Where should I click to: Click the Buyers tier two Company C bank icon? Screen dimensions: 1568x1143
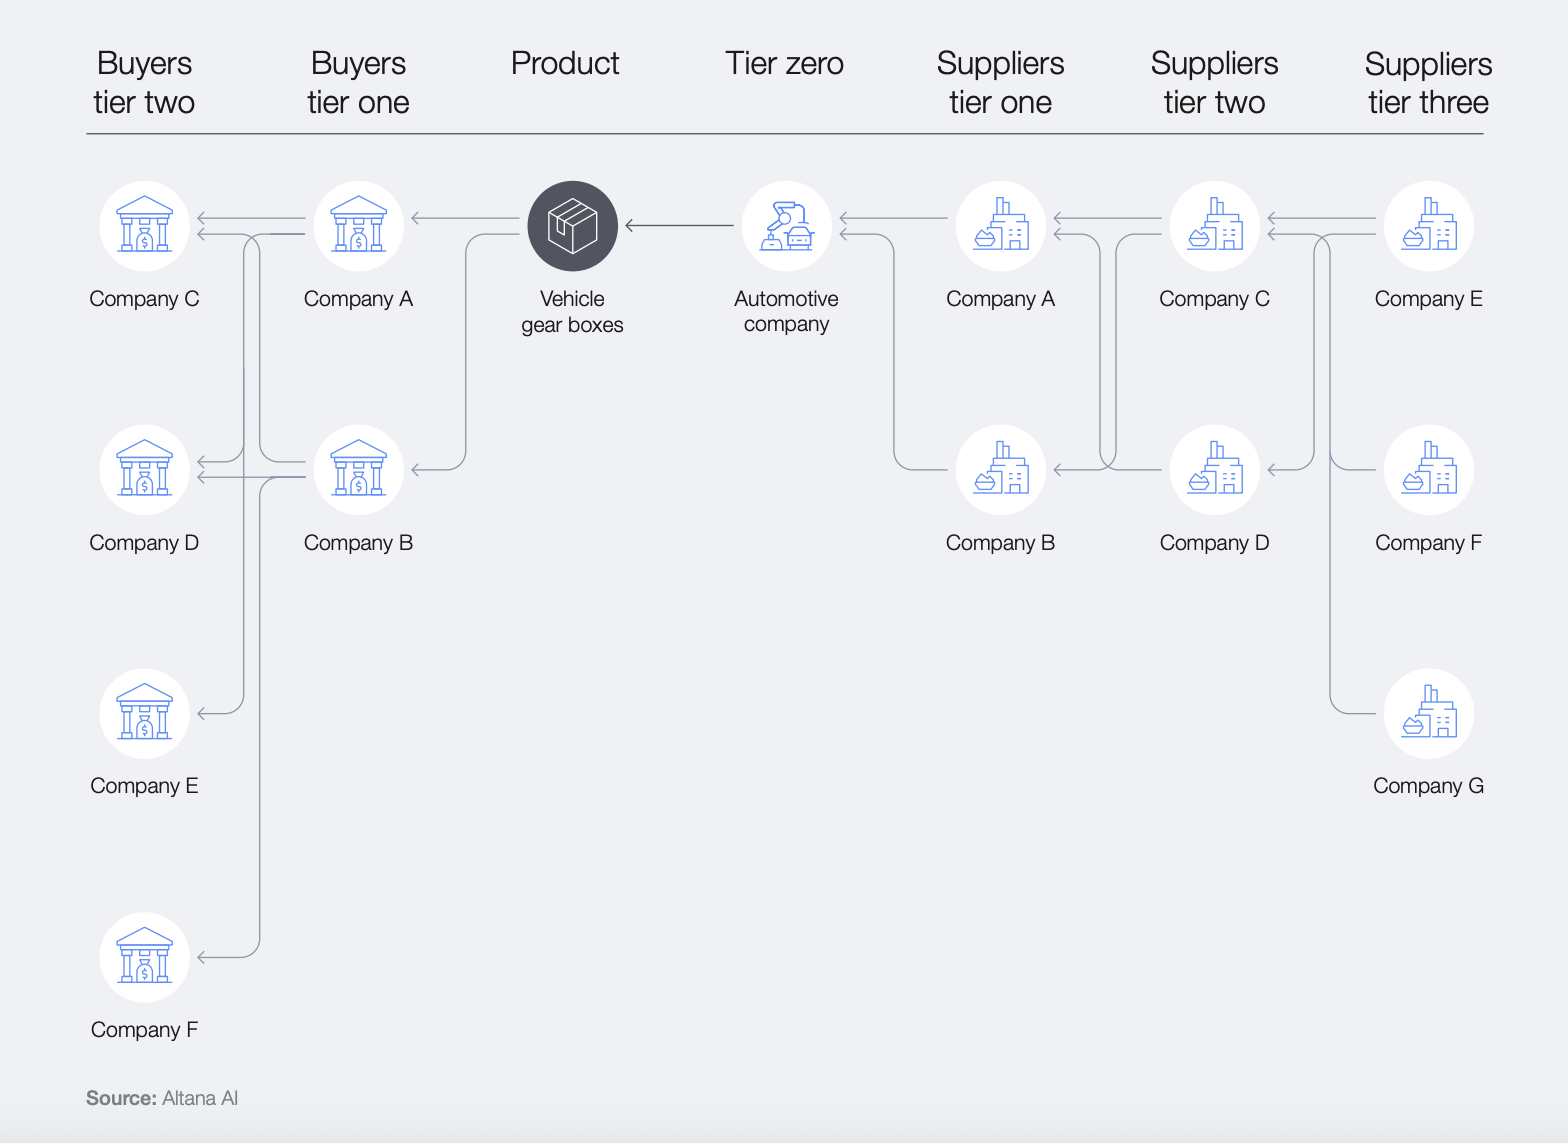tap(145, 226)
